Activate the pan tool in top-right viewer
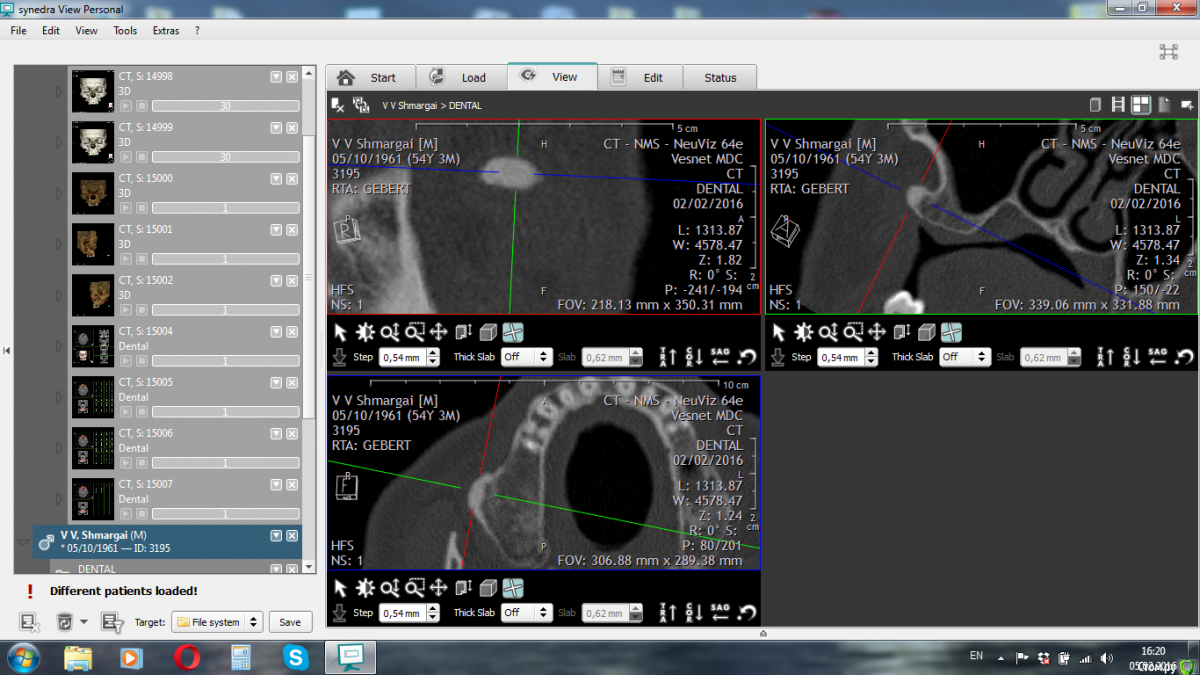The height and width of the screenshot is (675, 1200). point(876,332)
